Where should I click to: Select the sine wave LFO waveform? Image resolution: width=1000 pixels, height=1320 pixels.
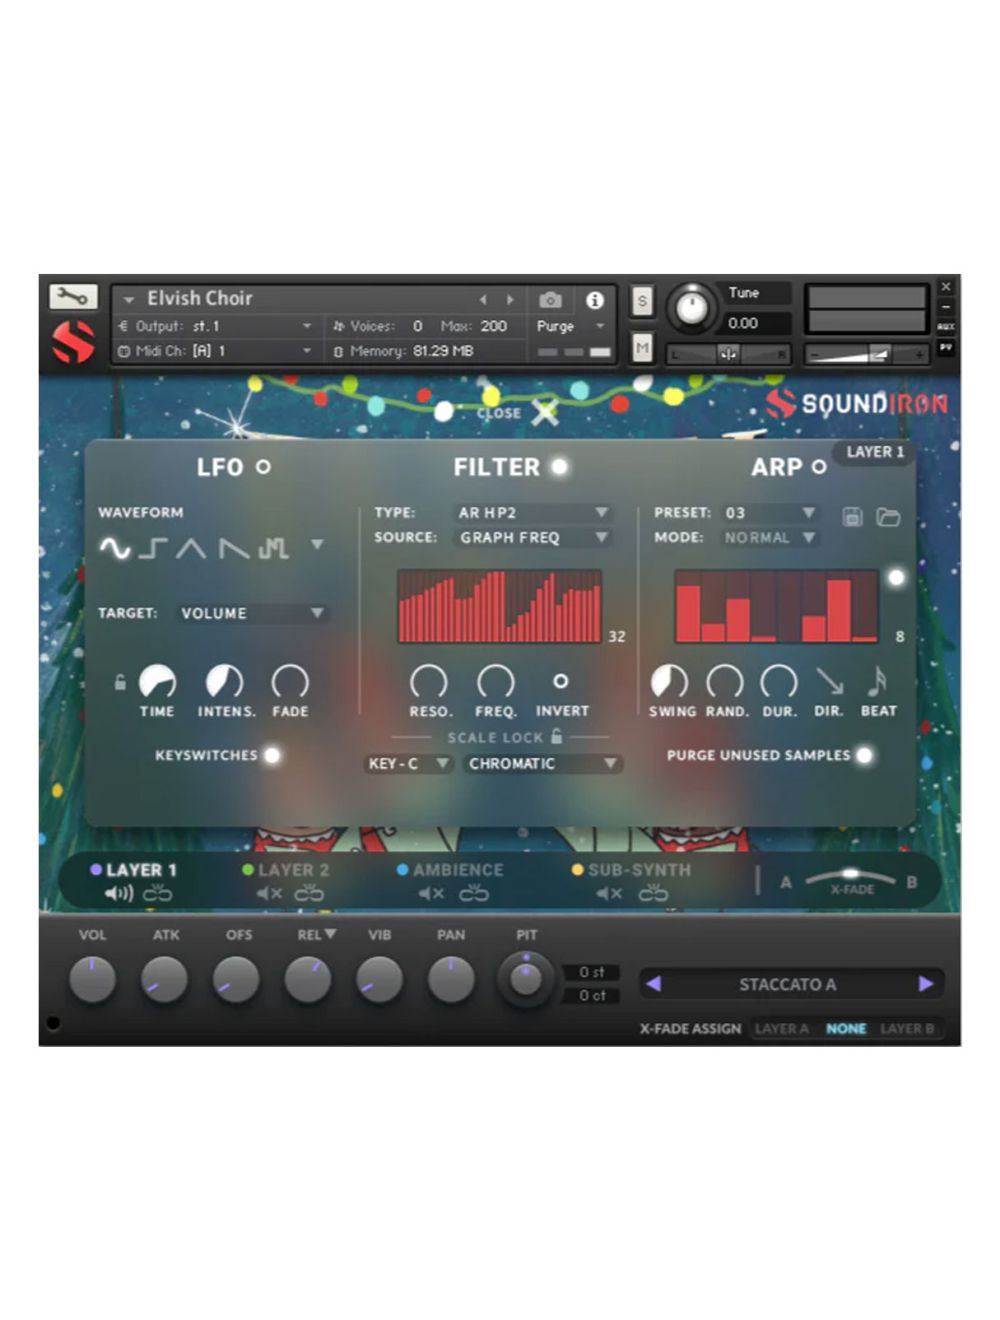(114, 547)
